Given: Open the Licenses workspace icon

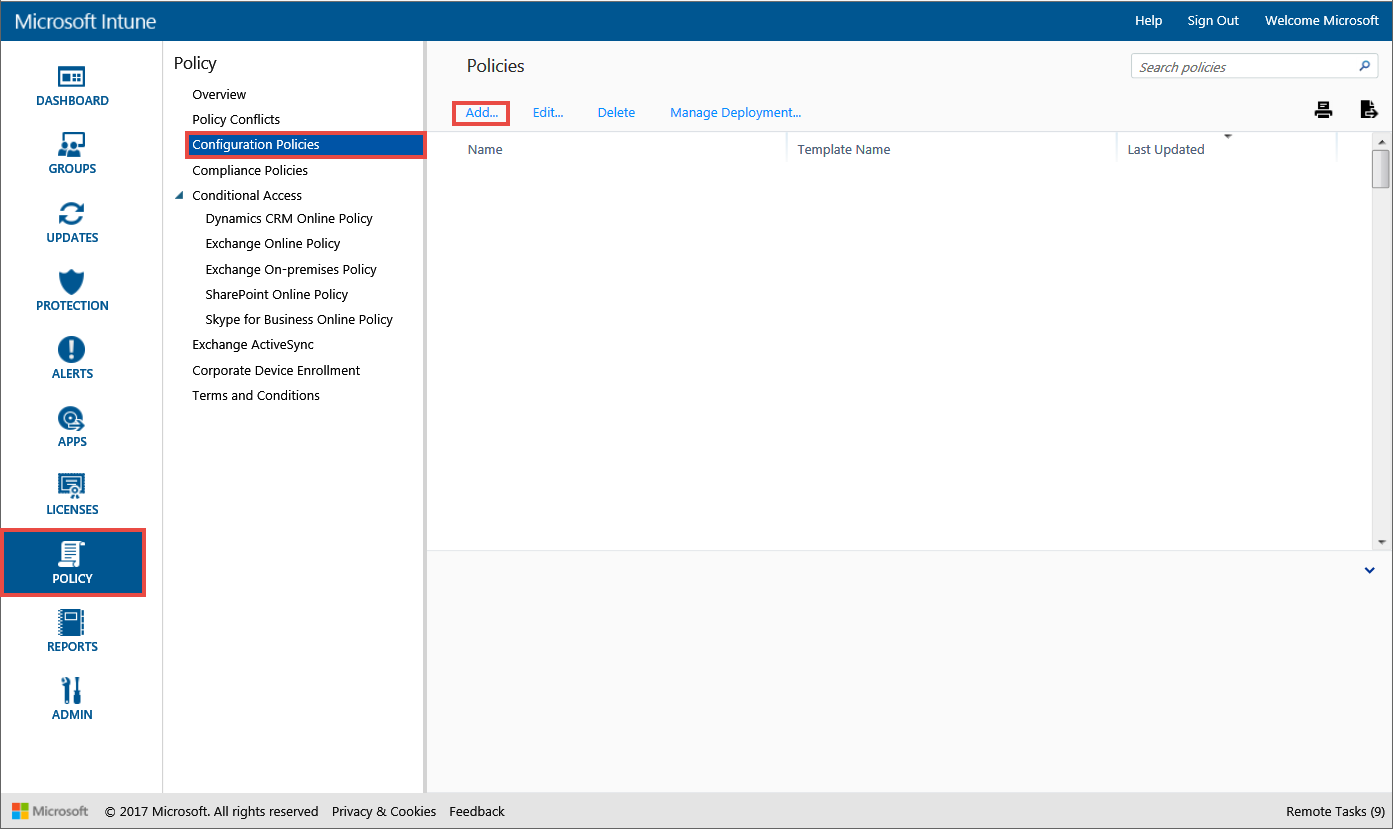Looking at the screenshot, I should pyautogui.click(x=72, y=486).
